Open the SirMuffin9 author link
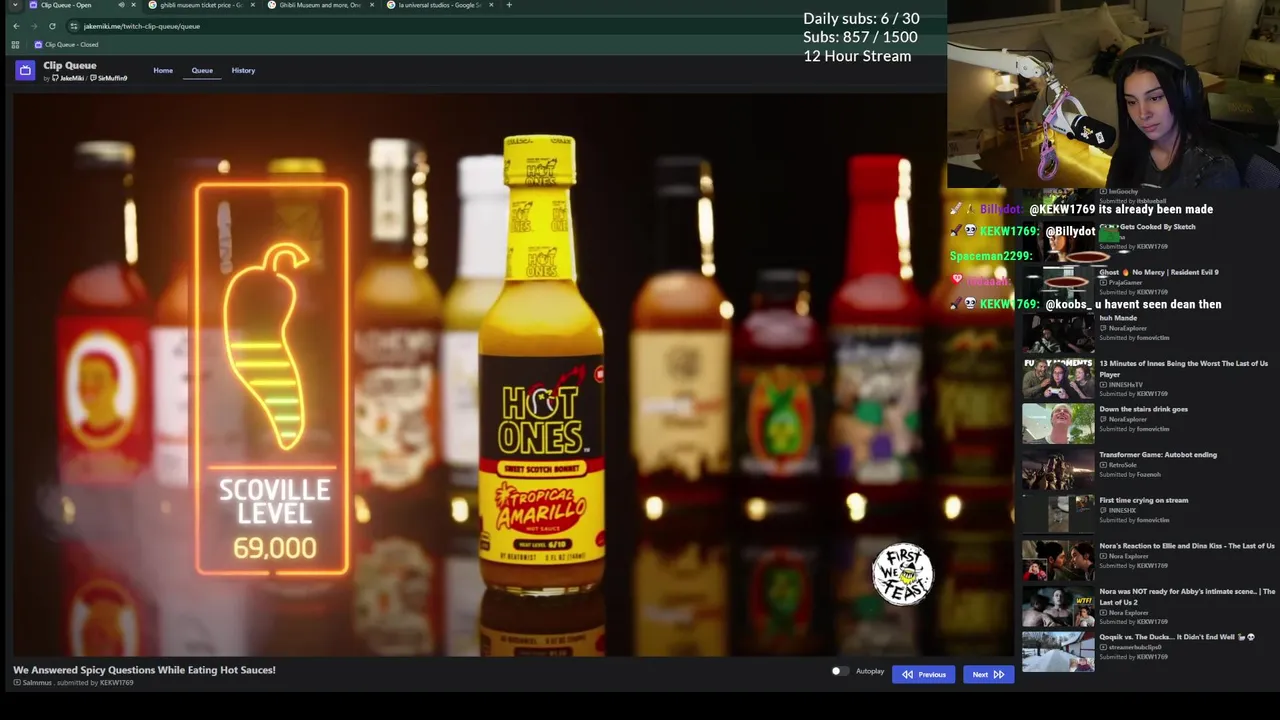This screenshot has width=1280, height=720. (x=109, y=78)
